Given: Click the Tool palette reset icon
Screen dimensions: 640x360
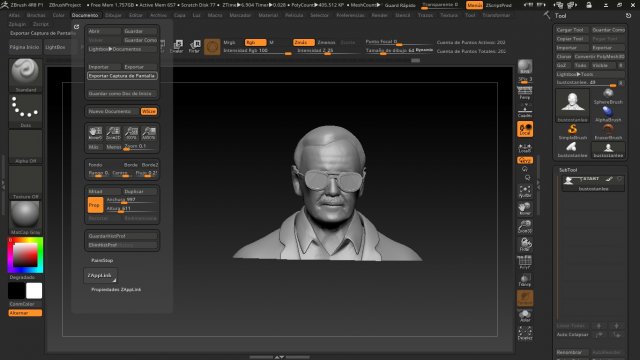Looking at the screenshot, I should 628,16.
